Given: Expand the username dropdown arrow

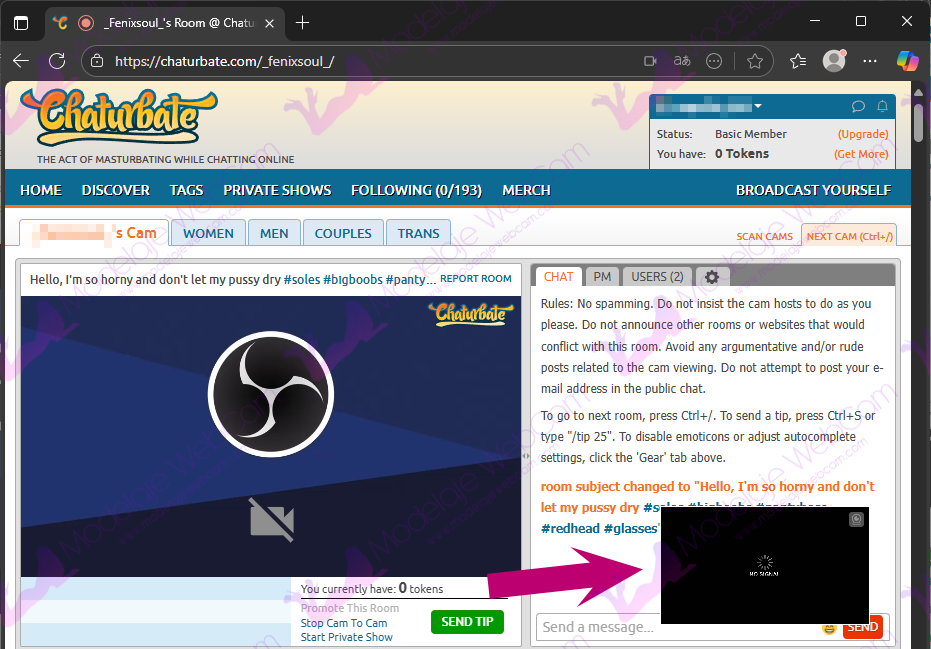Looking at the screenshot, I should 758,106.
